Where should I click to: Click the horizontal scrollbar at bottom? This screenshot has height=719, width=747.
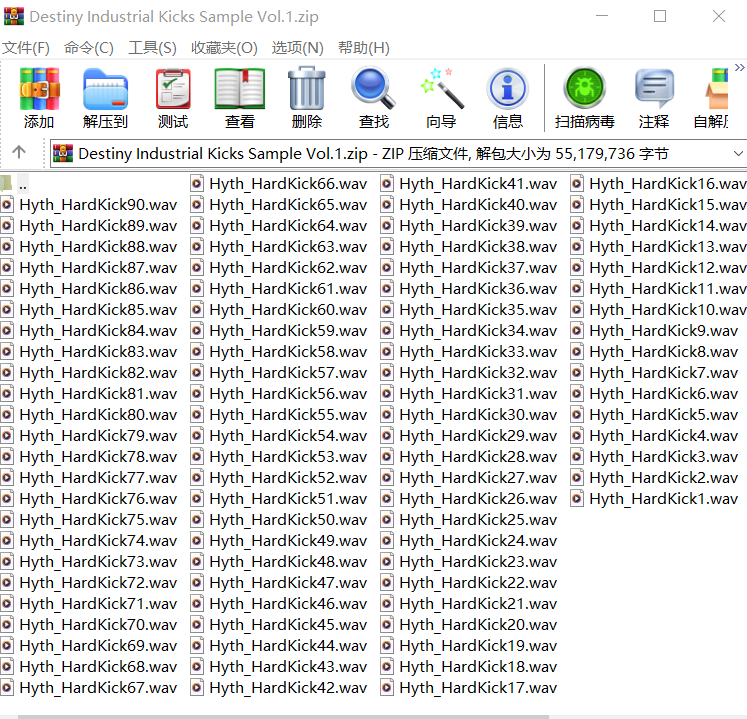pos(373,714)
